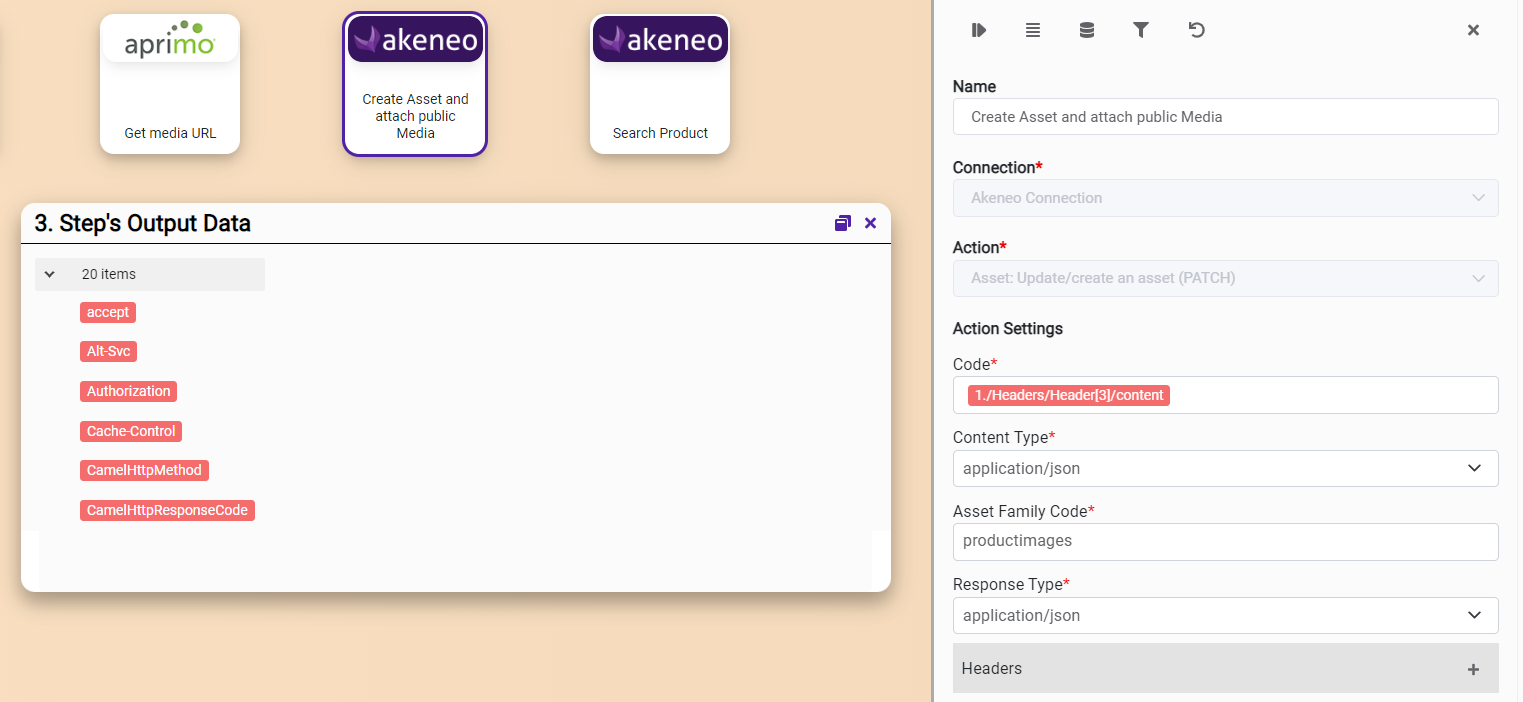Viewport: 1523px width, 702px height.
Task: Add a header with the plus icon
Action: tap(1473, 669)
